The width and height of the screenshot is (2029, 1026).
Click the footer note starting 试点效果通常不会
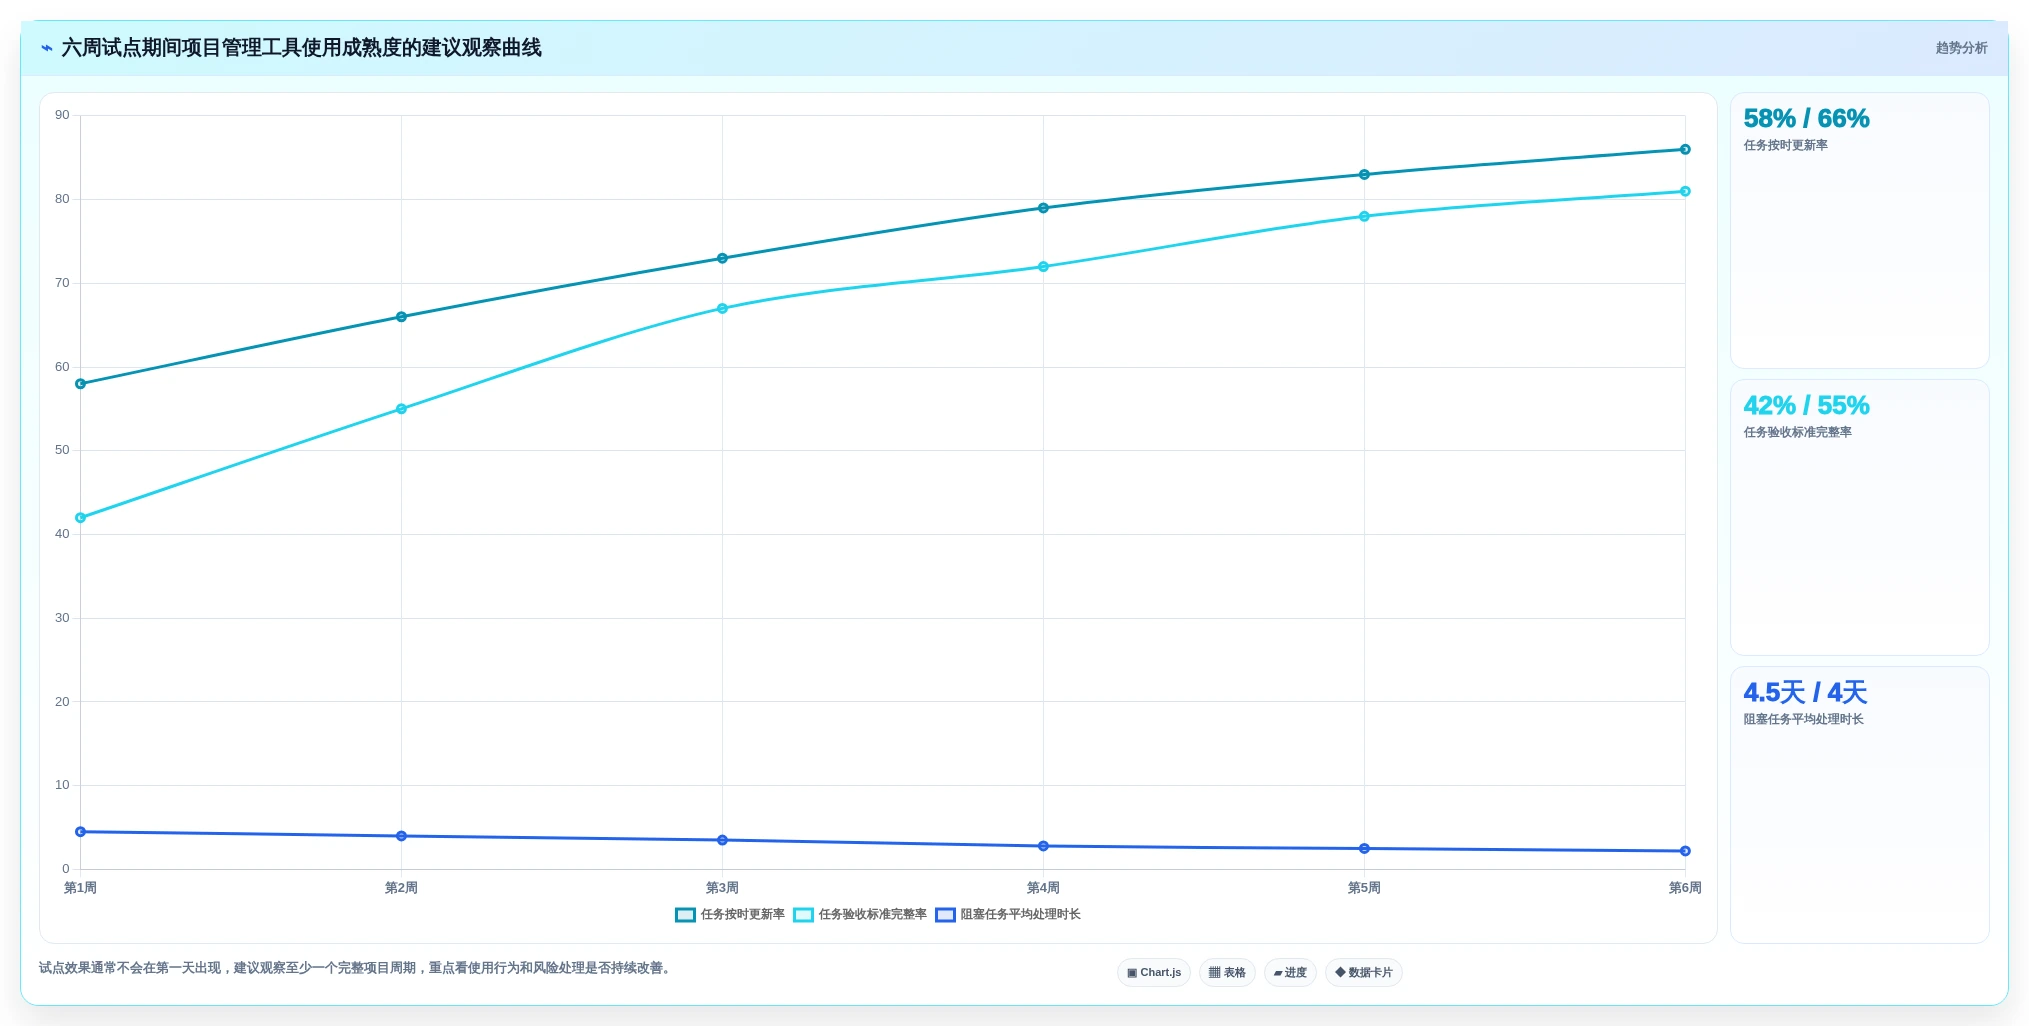click(356, 968)
